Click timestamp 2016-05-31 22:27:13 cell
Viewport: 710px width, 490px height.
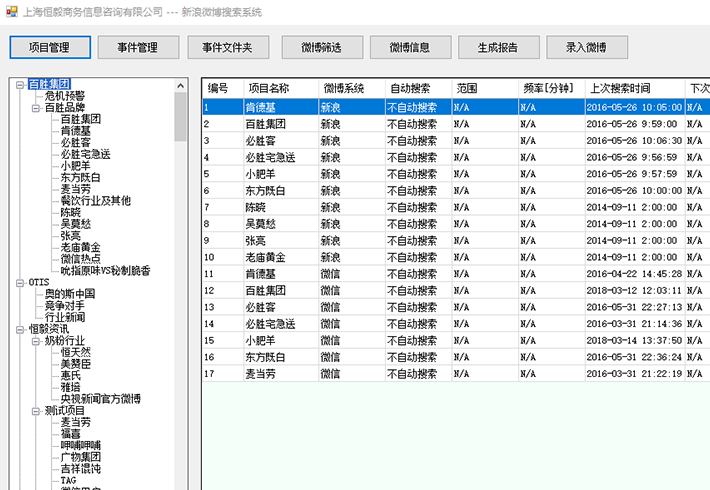634,307
